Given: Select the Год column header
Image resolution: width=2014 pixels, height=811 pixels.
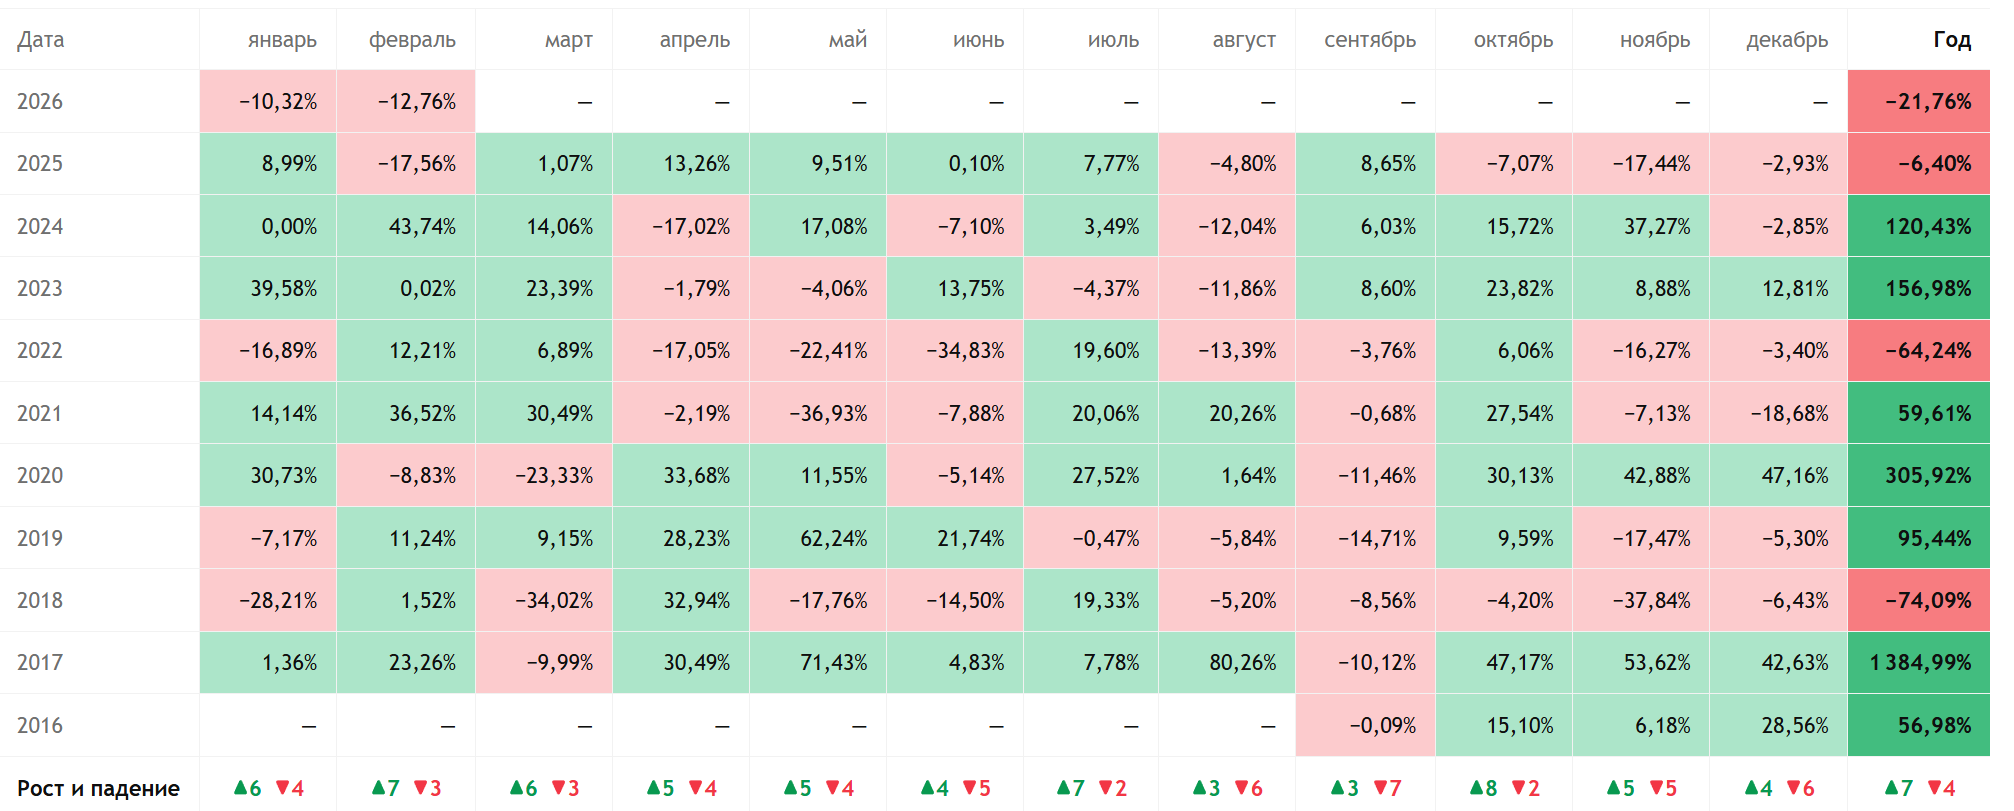Looking at the screenshot, I should point(1951,40).
